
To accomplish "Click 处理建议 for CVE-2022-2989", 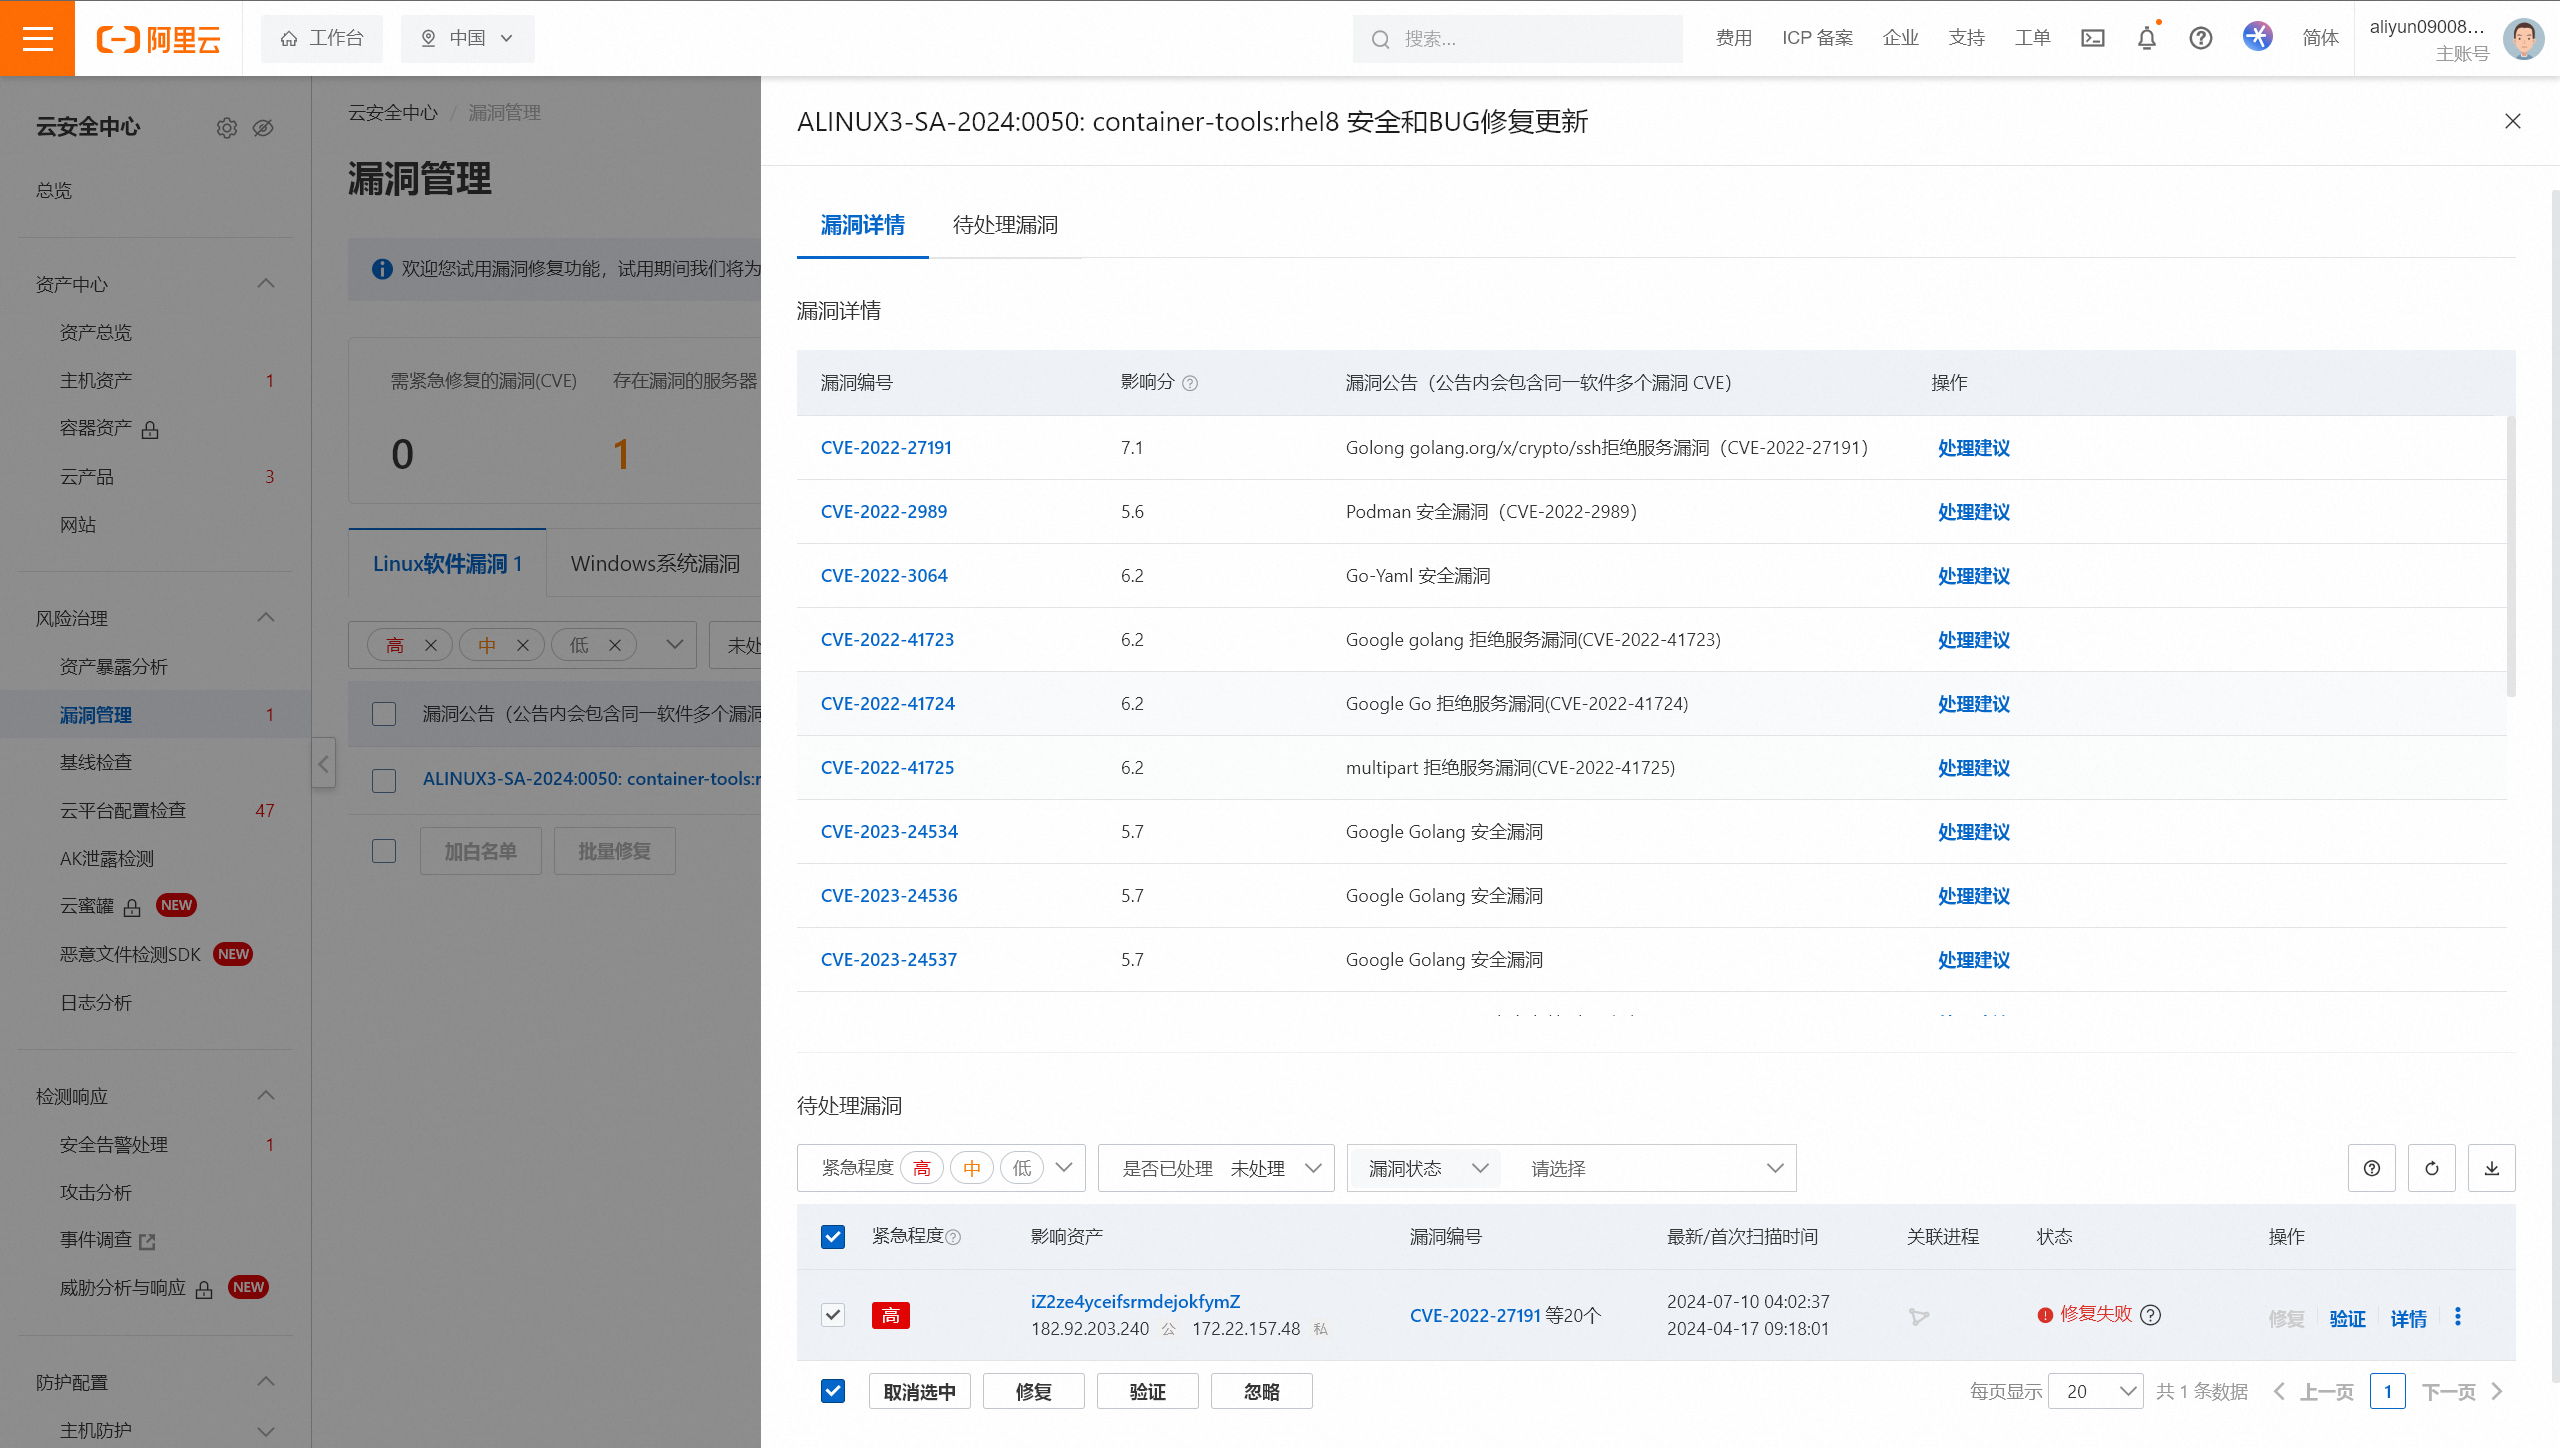I will (x=1973, y=512).
